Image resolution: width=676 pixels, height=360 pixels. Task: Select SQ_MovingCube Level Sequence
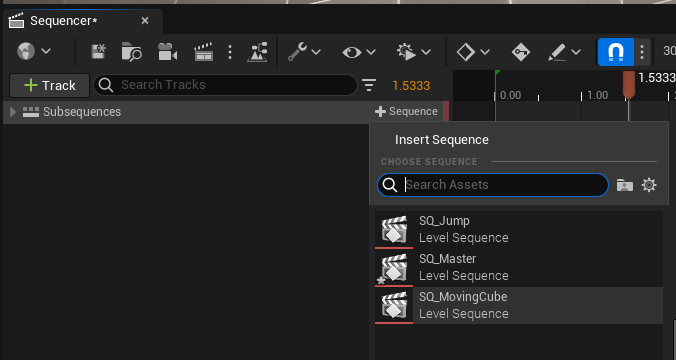click(519, 306)
